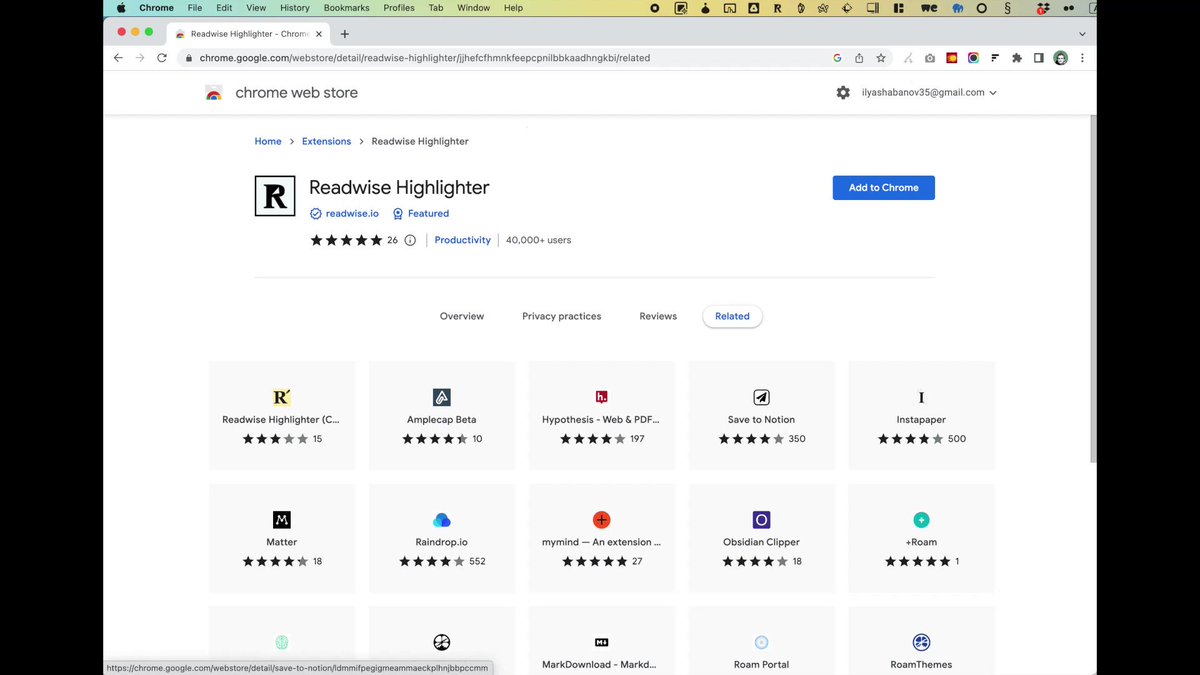Open the Roam Portal extension icon
The width and height of the screenshot is (1200, 675).
click(762, 642)
